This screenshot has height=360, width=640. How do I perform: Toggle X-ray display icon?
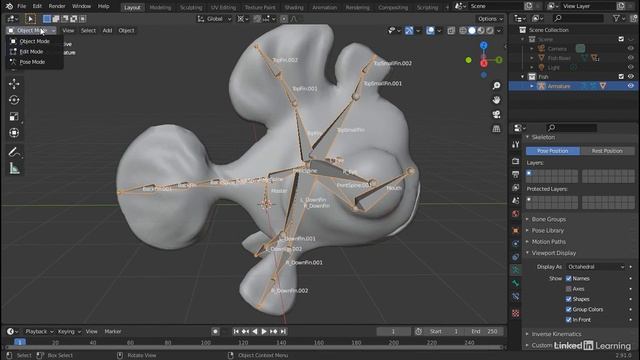(451, 31)
